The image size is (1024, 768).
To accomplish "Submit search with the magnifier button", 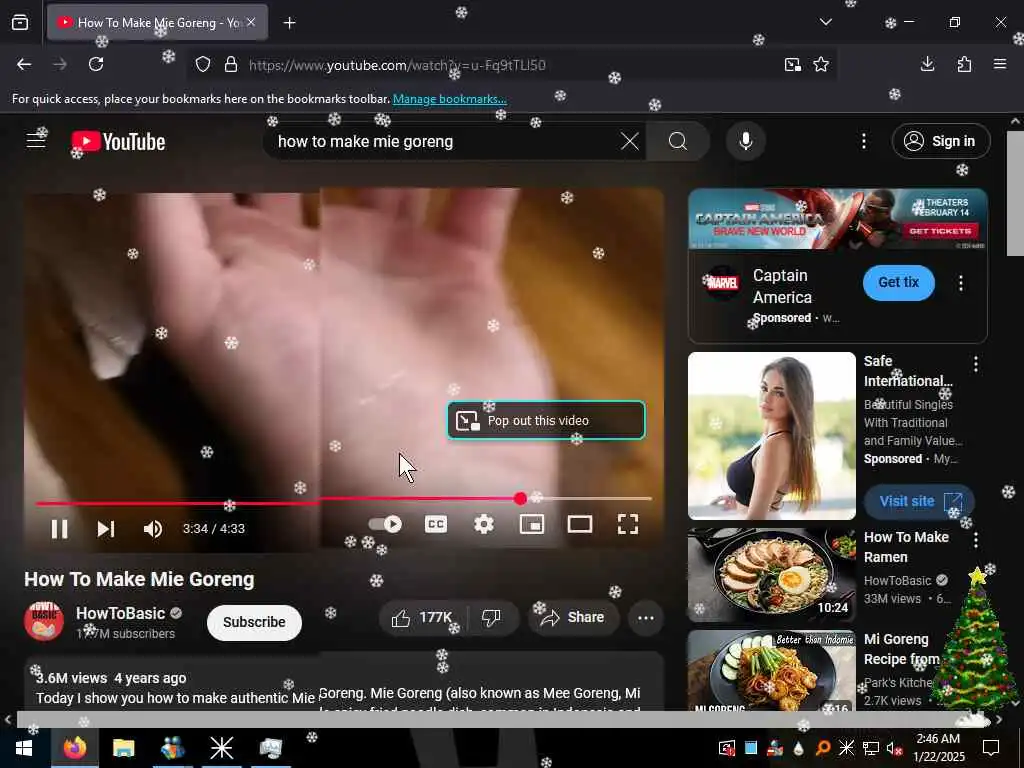I will (678, 141).
